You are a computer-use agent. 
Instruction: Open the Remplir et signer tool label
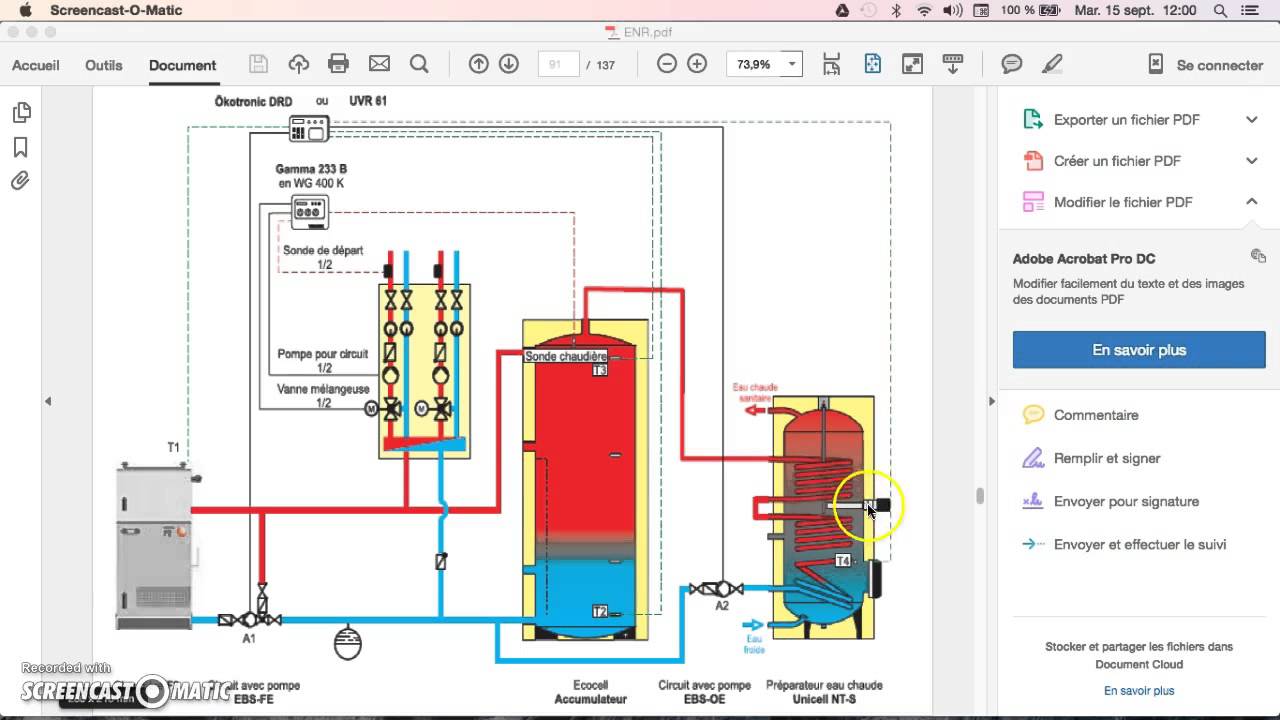[x=1107, y=458]
